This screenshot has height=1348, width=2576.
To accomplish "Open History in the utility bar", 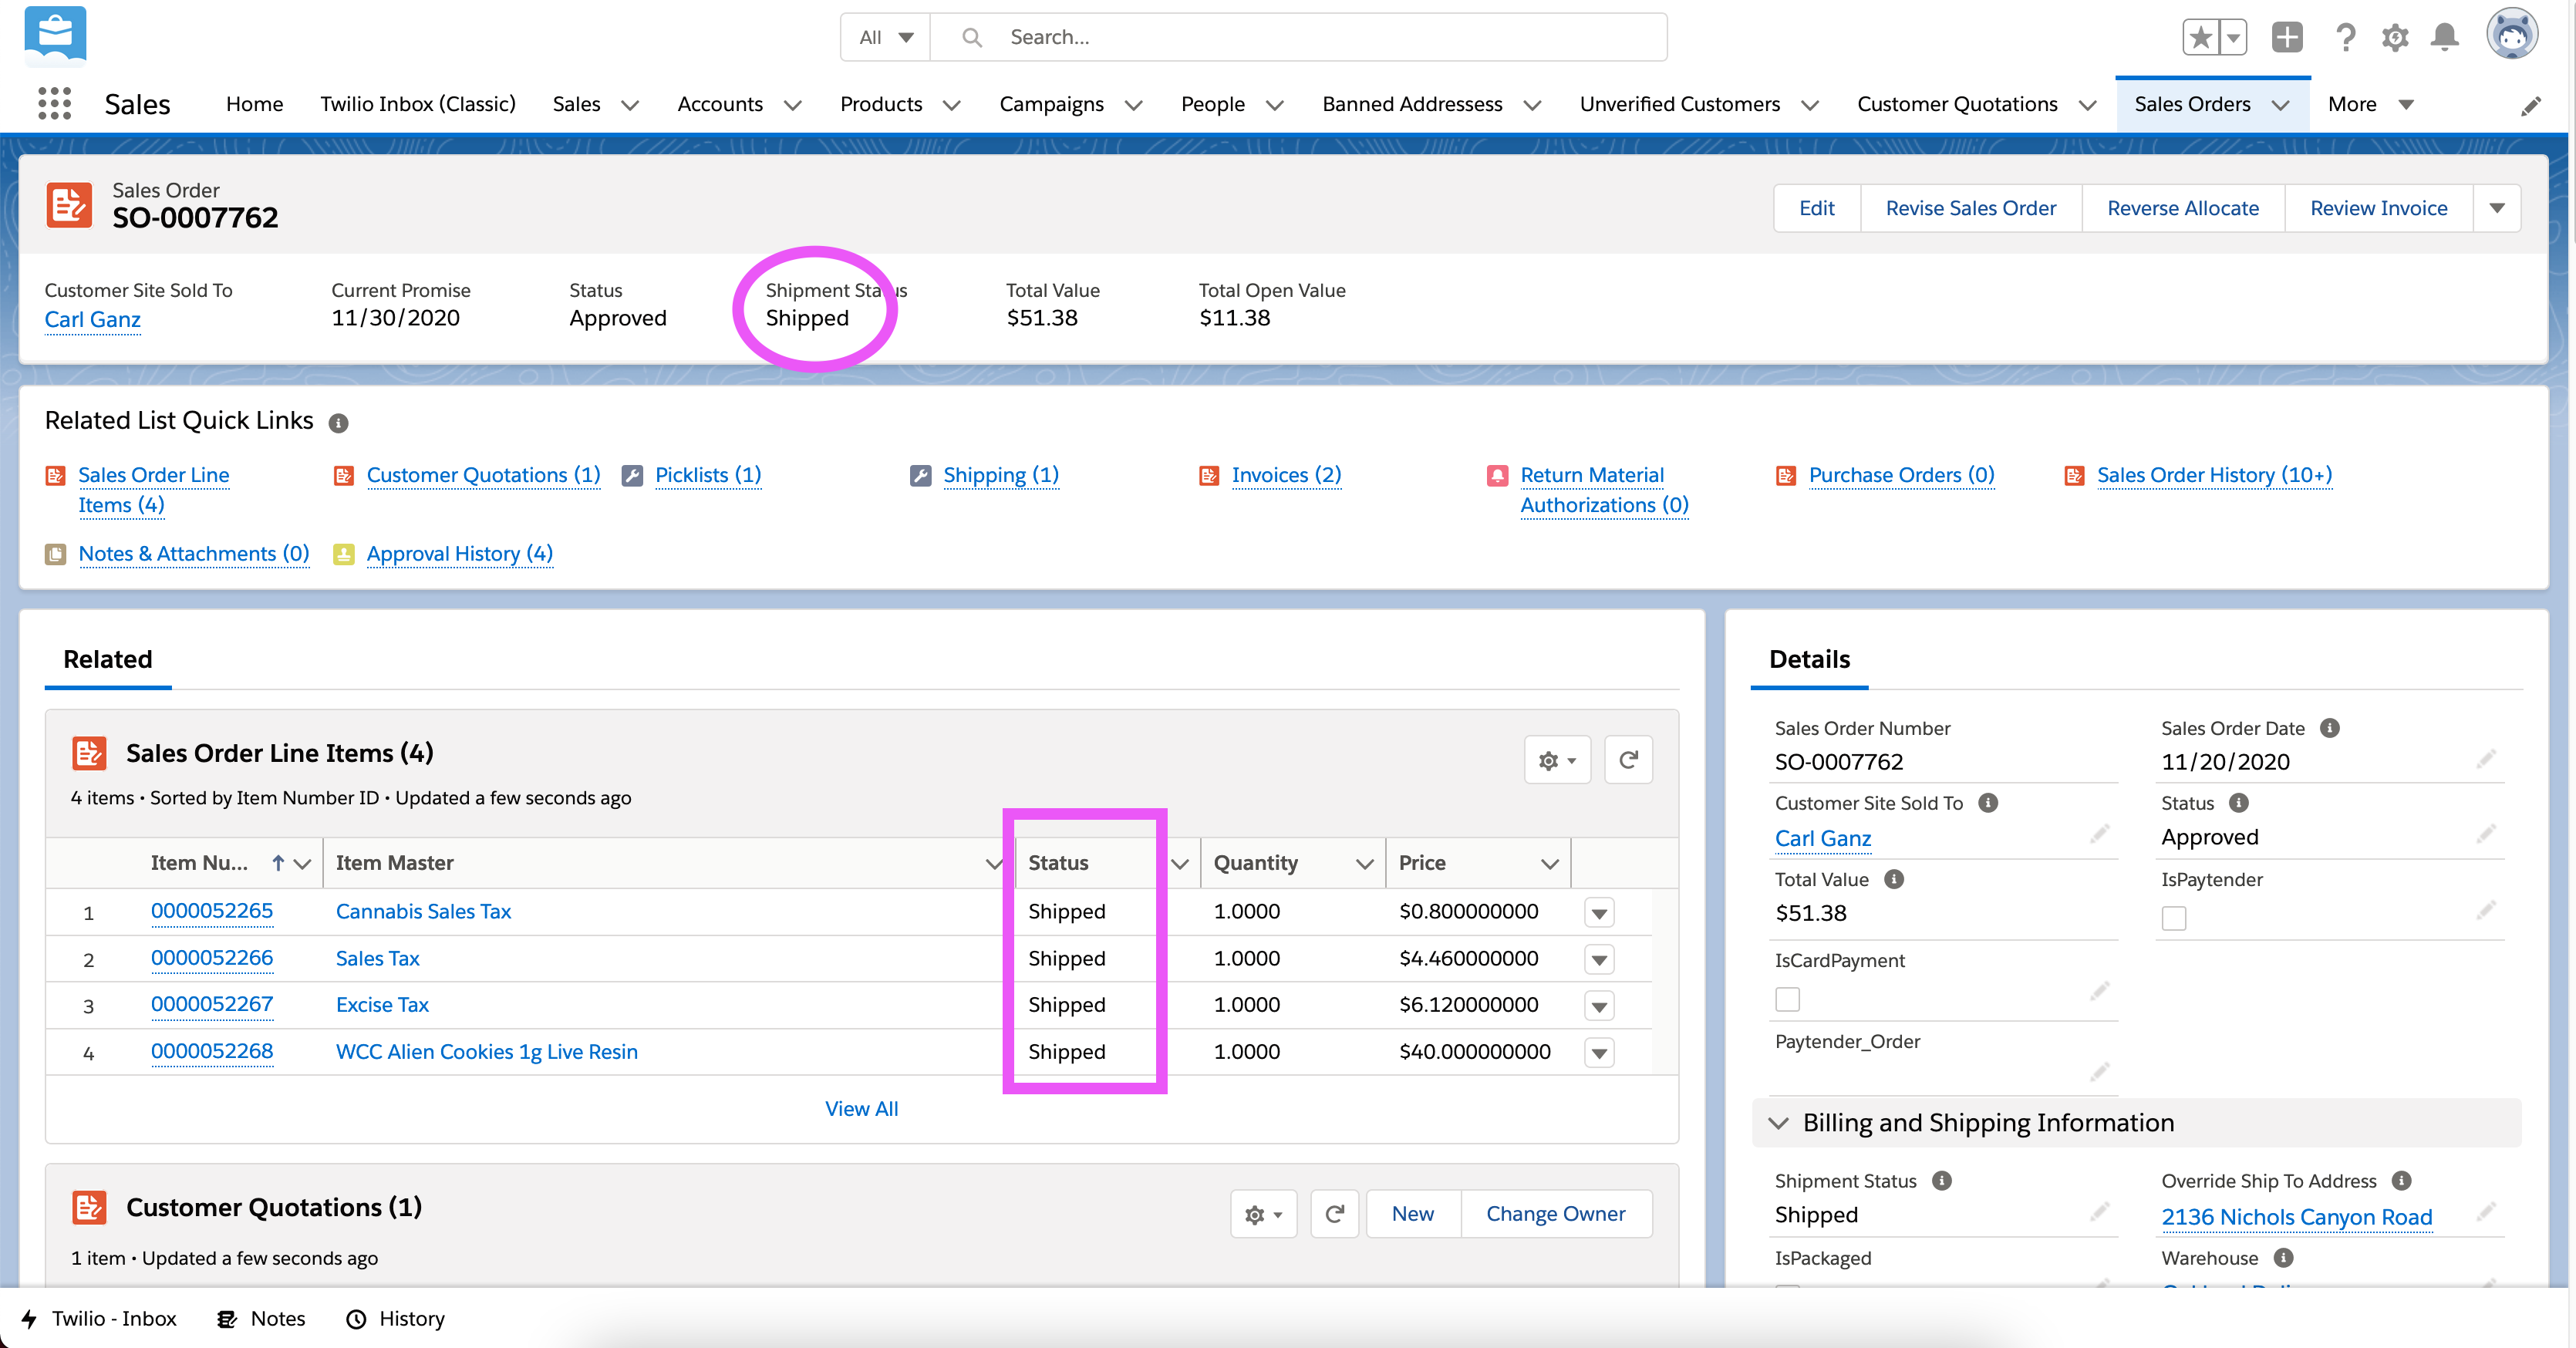I will coord(395,1319).
